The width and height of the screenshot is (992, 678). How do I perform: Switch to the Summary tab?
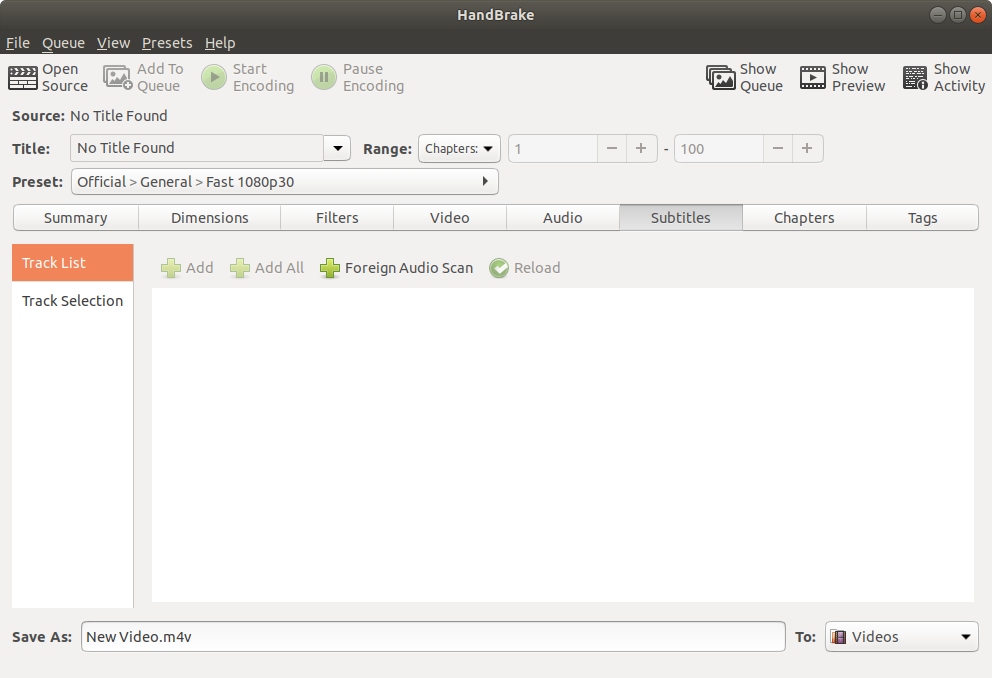(76, 218)
